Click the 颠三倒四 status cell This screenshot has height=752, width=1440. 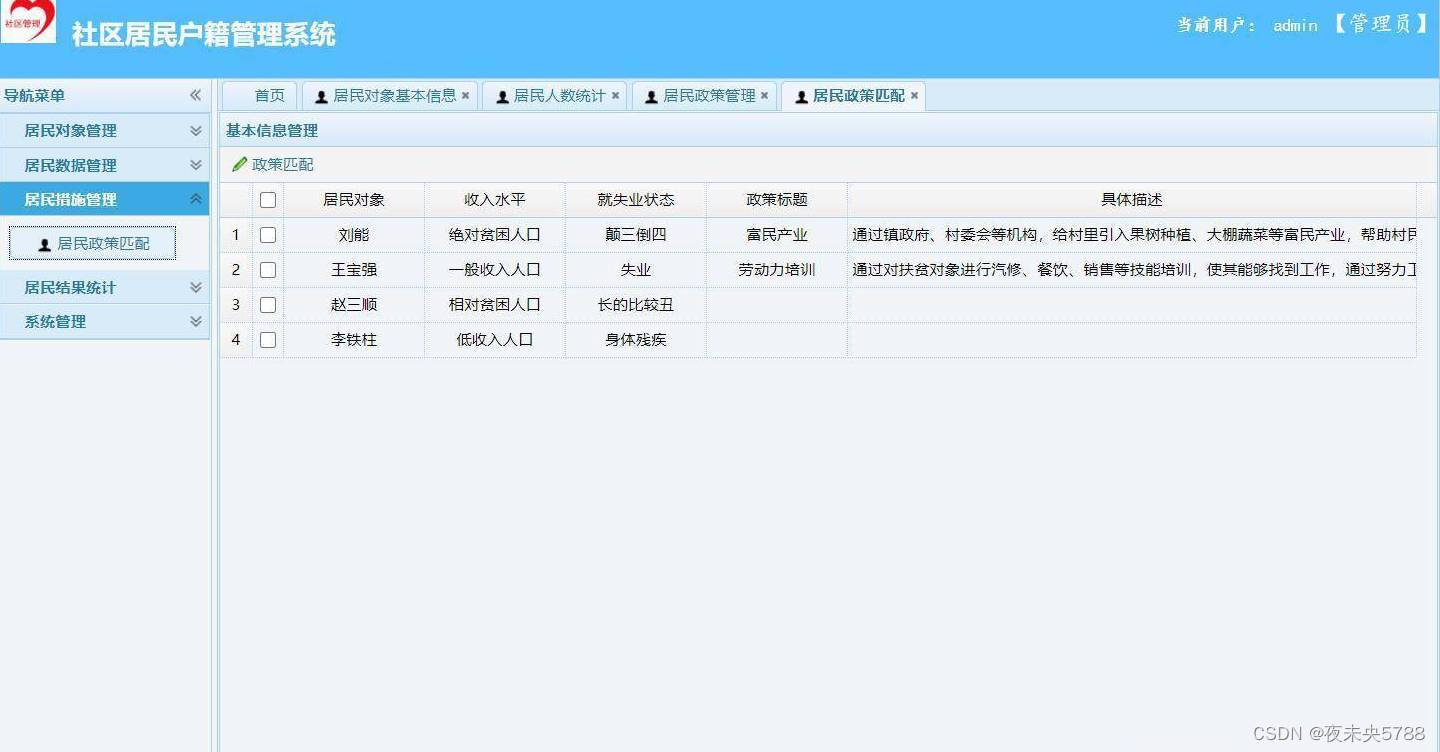pyautogui.click(x=636, y=235)
